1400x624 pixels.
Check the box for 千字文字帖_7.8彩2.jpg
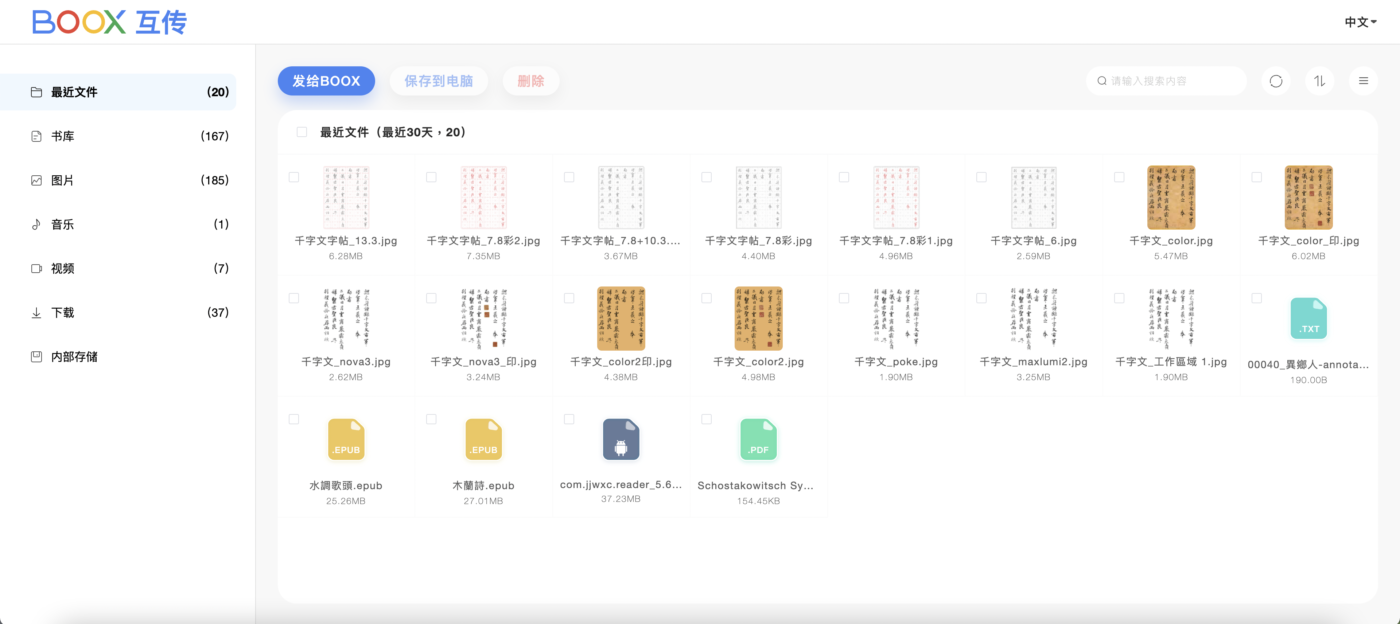coord(431,177)
